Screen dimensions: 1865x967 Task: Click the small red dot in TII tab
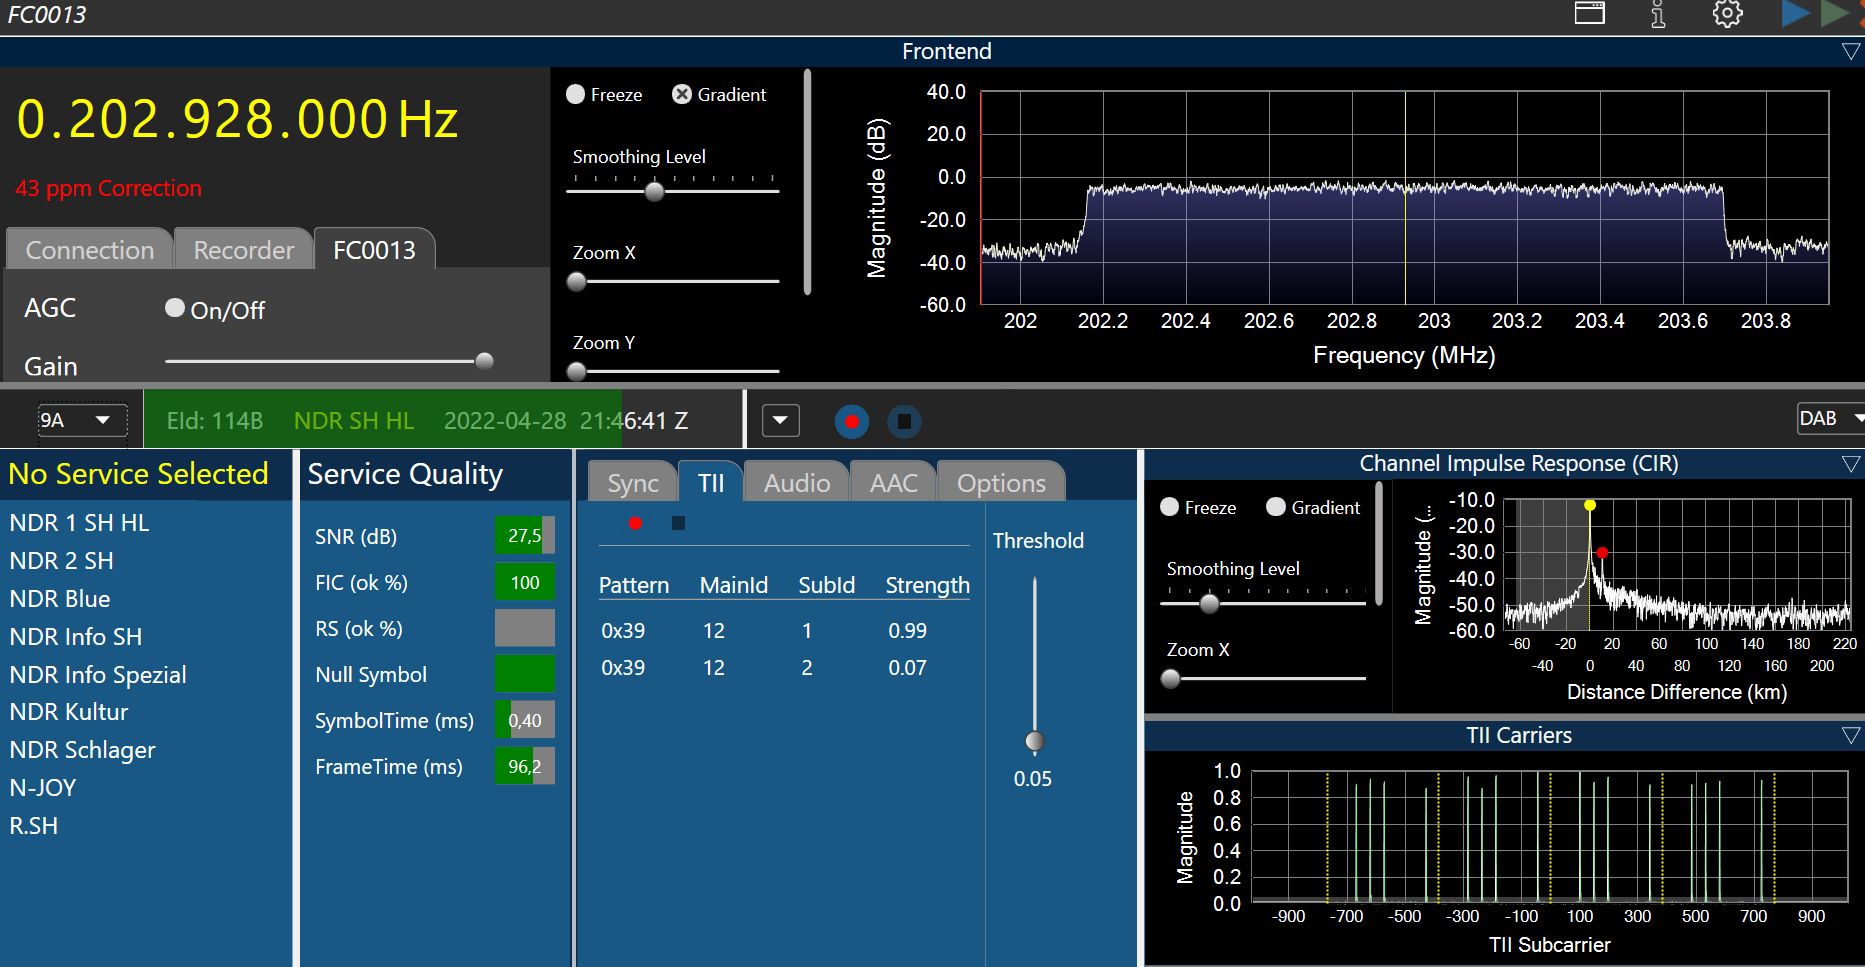tap(635, 523)
